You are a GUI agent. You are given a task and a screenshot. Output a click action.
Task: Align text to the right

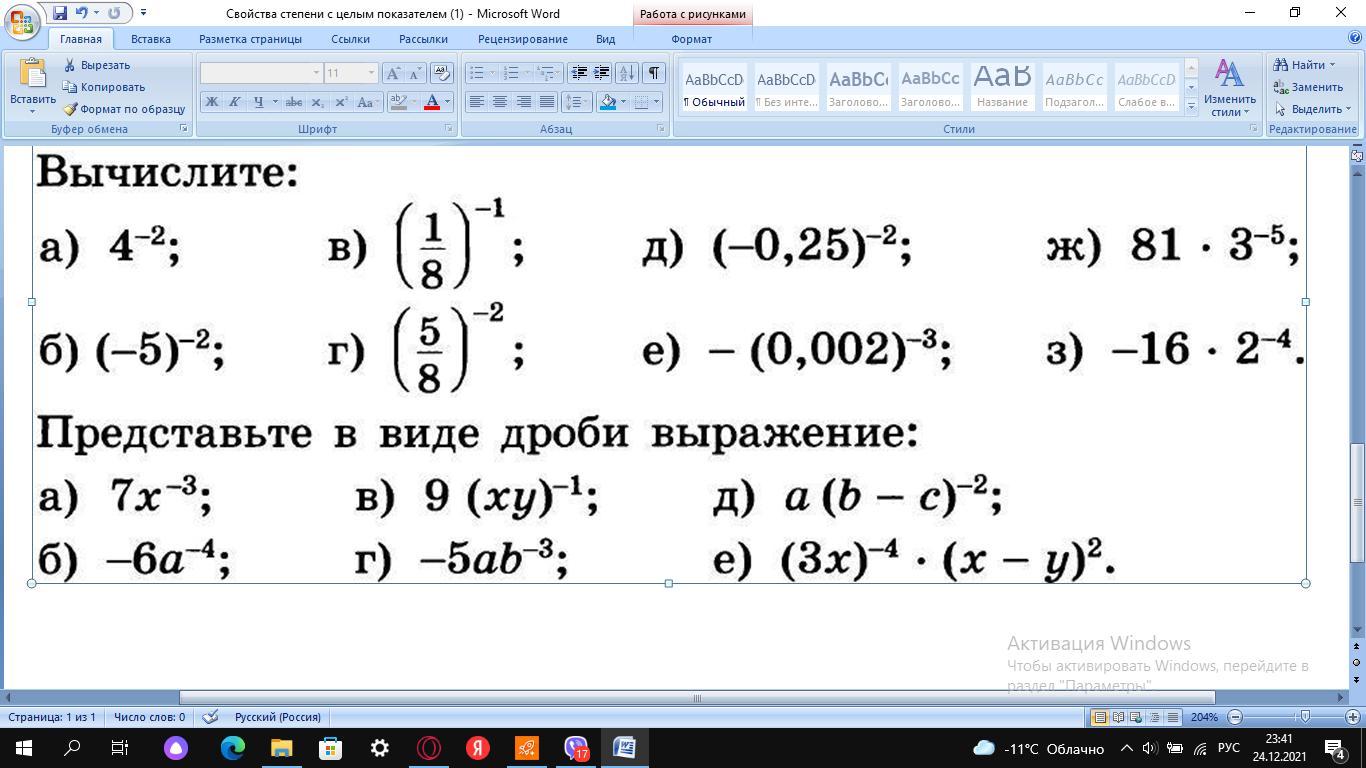[x=523, y=102]
